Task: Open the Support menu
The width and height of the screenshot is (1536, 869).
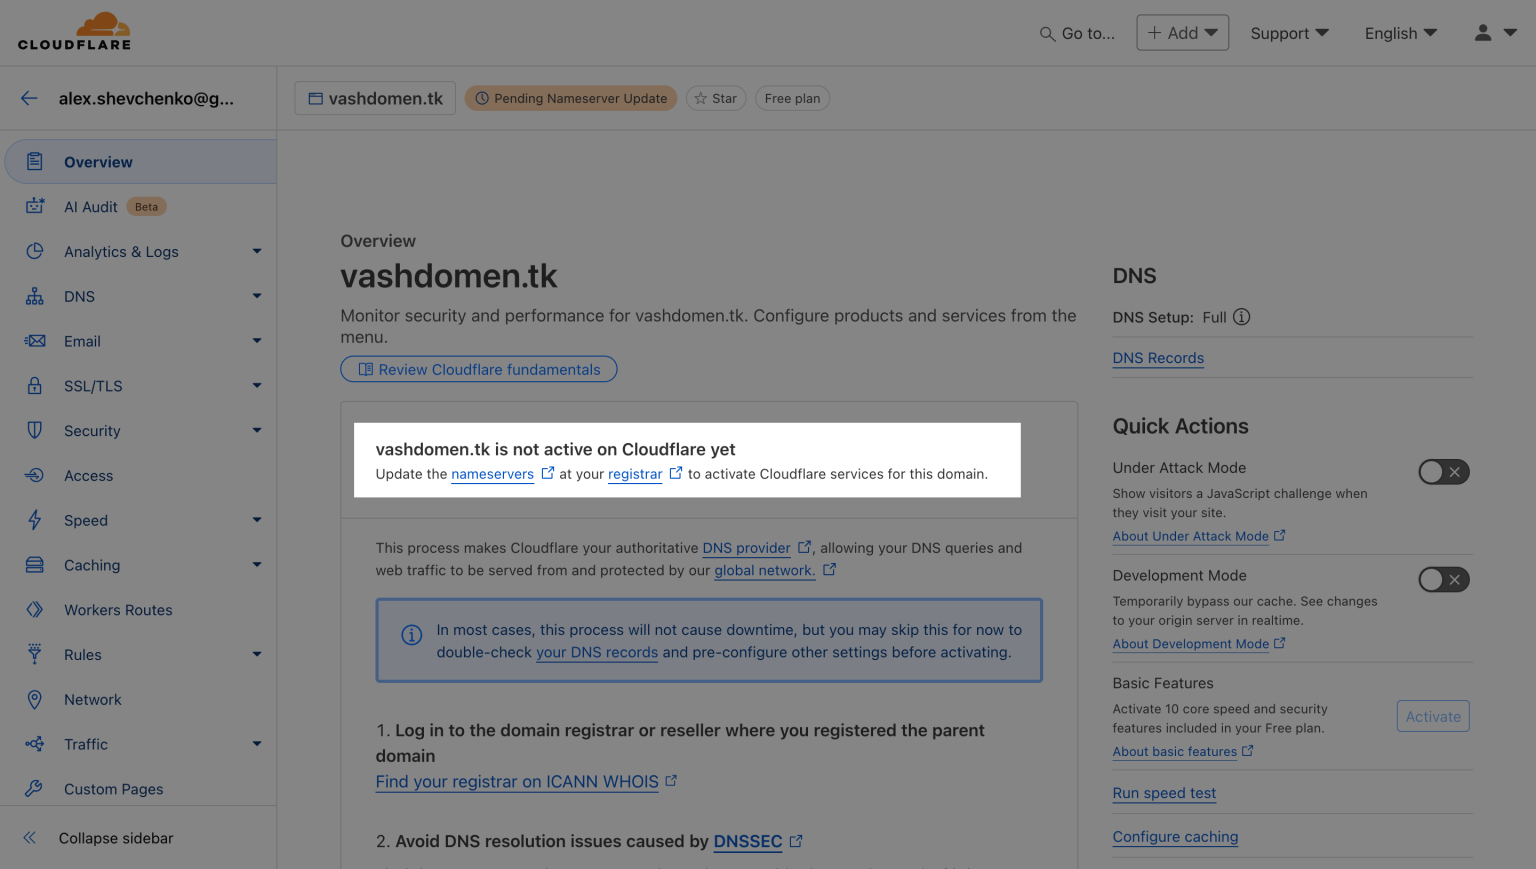Action: [x=1289, y=33]
